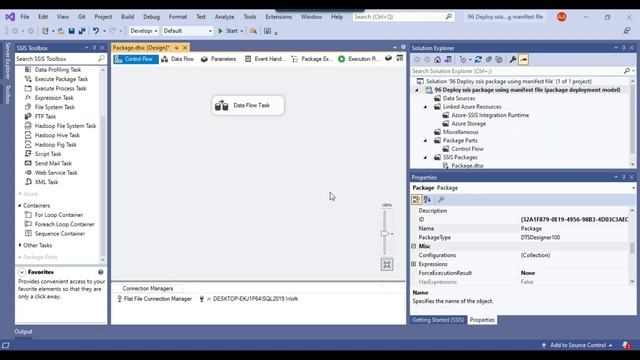Click the Save All icon in toolbar
Viewport: 640px width, 360px height.
tap(82, 31)
